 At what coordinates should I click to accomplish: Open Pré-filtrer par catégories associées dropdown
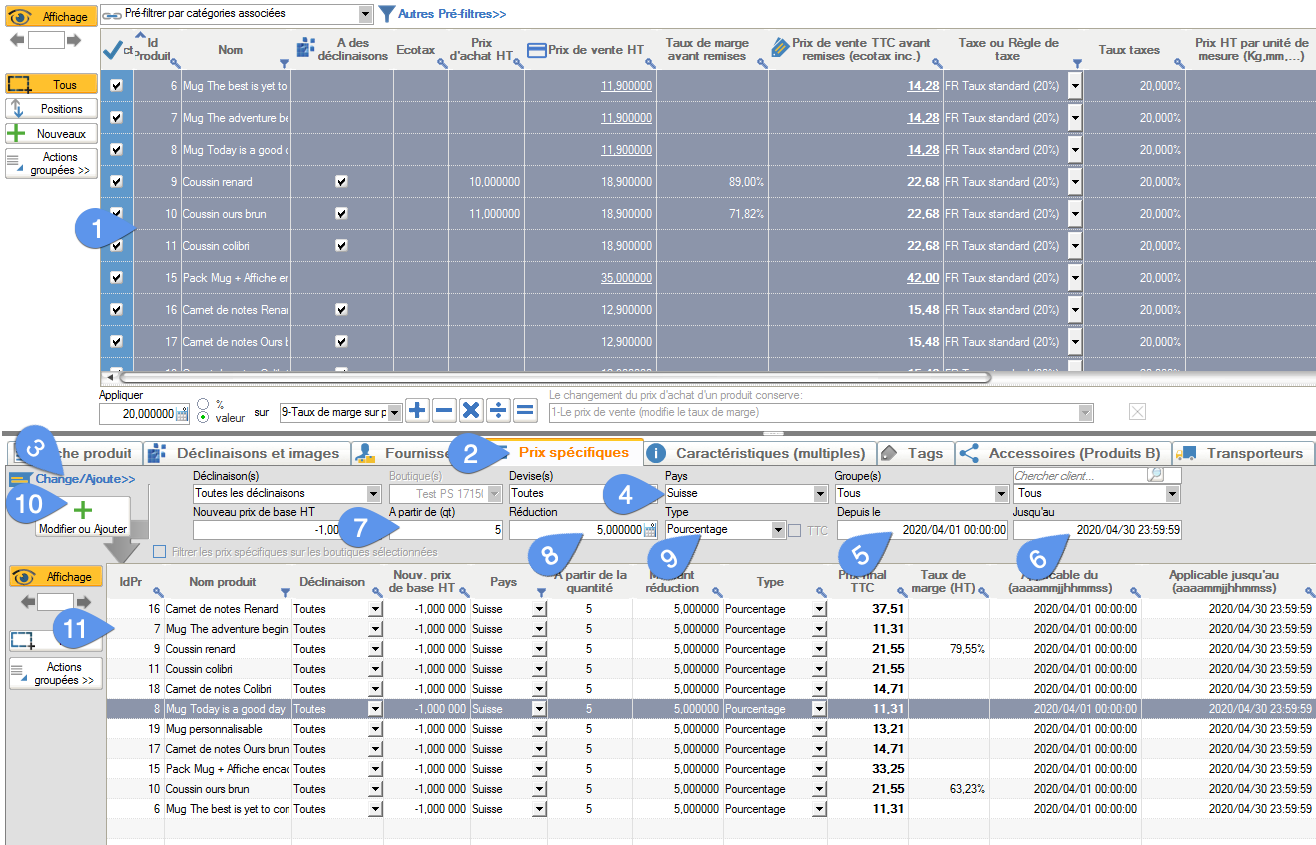pyautogui.click(x=365, y=14)
